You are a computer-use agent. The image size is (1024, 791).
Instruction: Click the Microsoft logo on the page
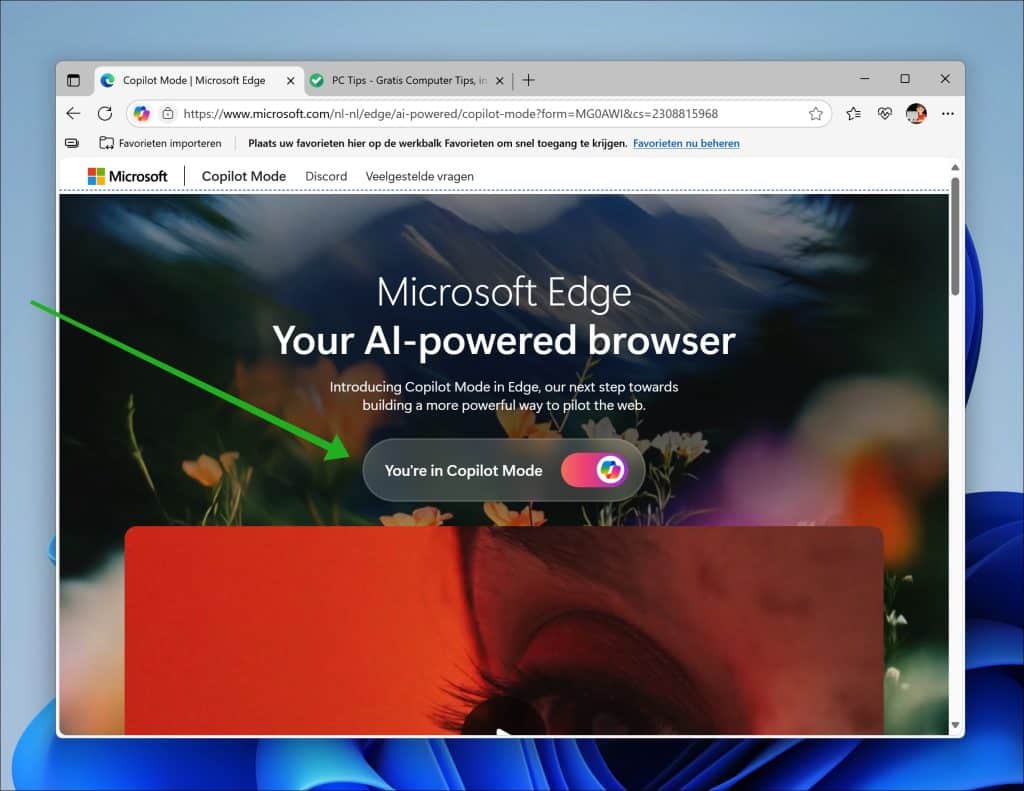click(128, 176)
